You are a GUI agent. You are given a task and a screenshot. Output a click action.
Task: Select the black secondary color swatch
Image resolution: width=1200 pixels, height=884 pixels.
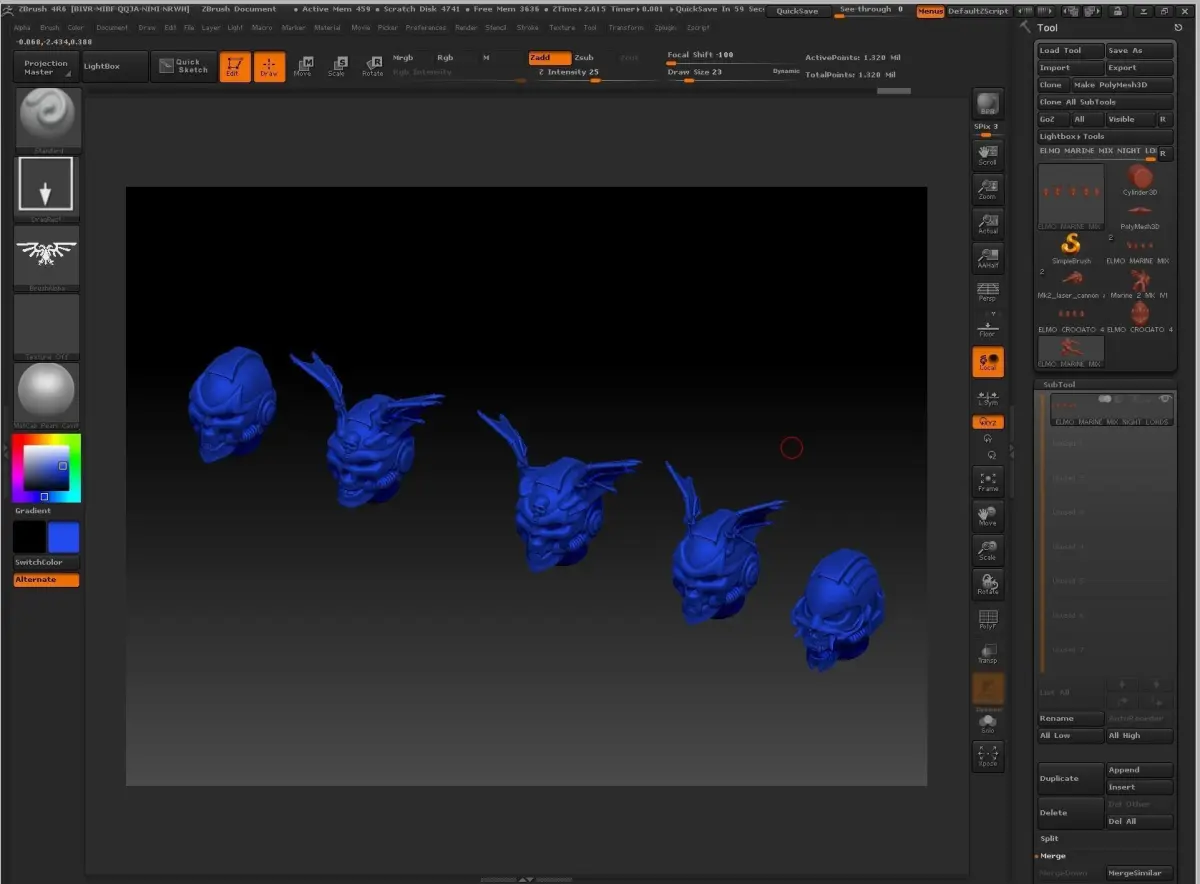tap(29, 538)
